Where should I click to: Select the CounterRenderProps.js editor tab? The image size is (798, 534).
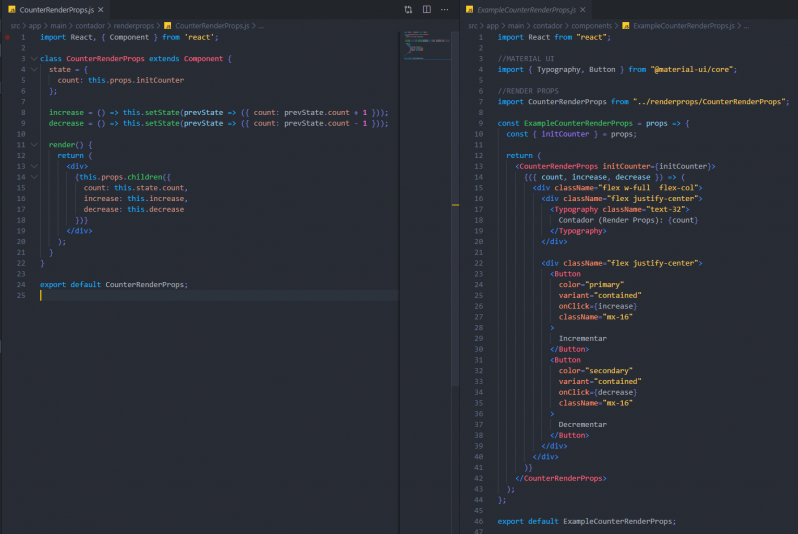tap(56, 9)
